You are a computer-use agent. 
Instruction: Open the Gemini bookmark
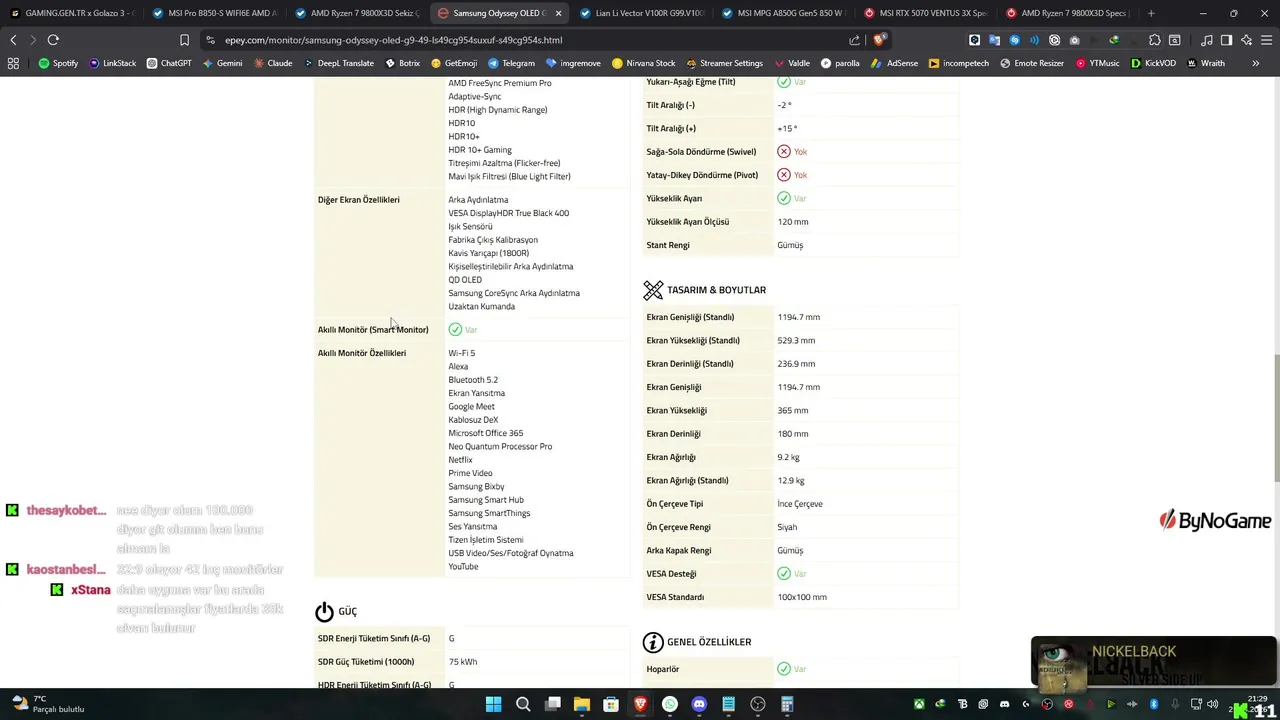coord(221,63)
